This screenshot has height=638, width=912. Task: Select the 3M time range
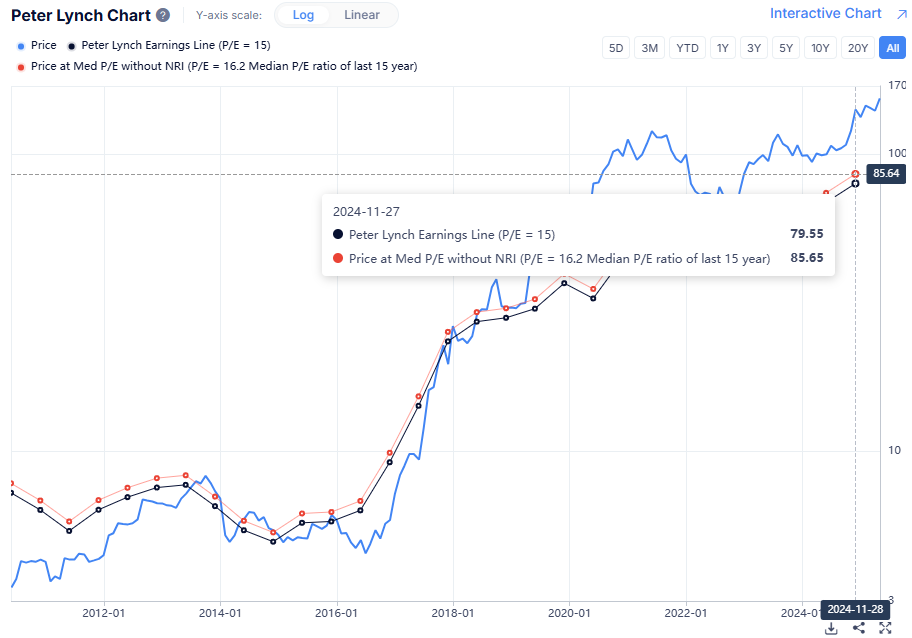(x=650, y=48)
